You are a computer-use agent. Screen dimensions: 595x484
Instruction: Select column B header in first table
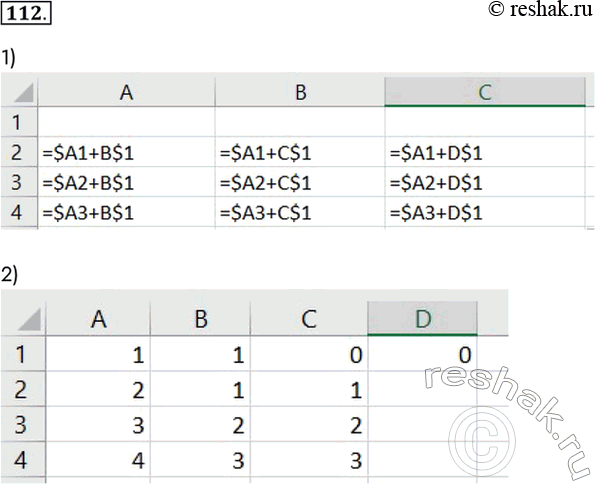coord(300,92)
